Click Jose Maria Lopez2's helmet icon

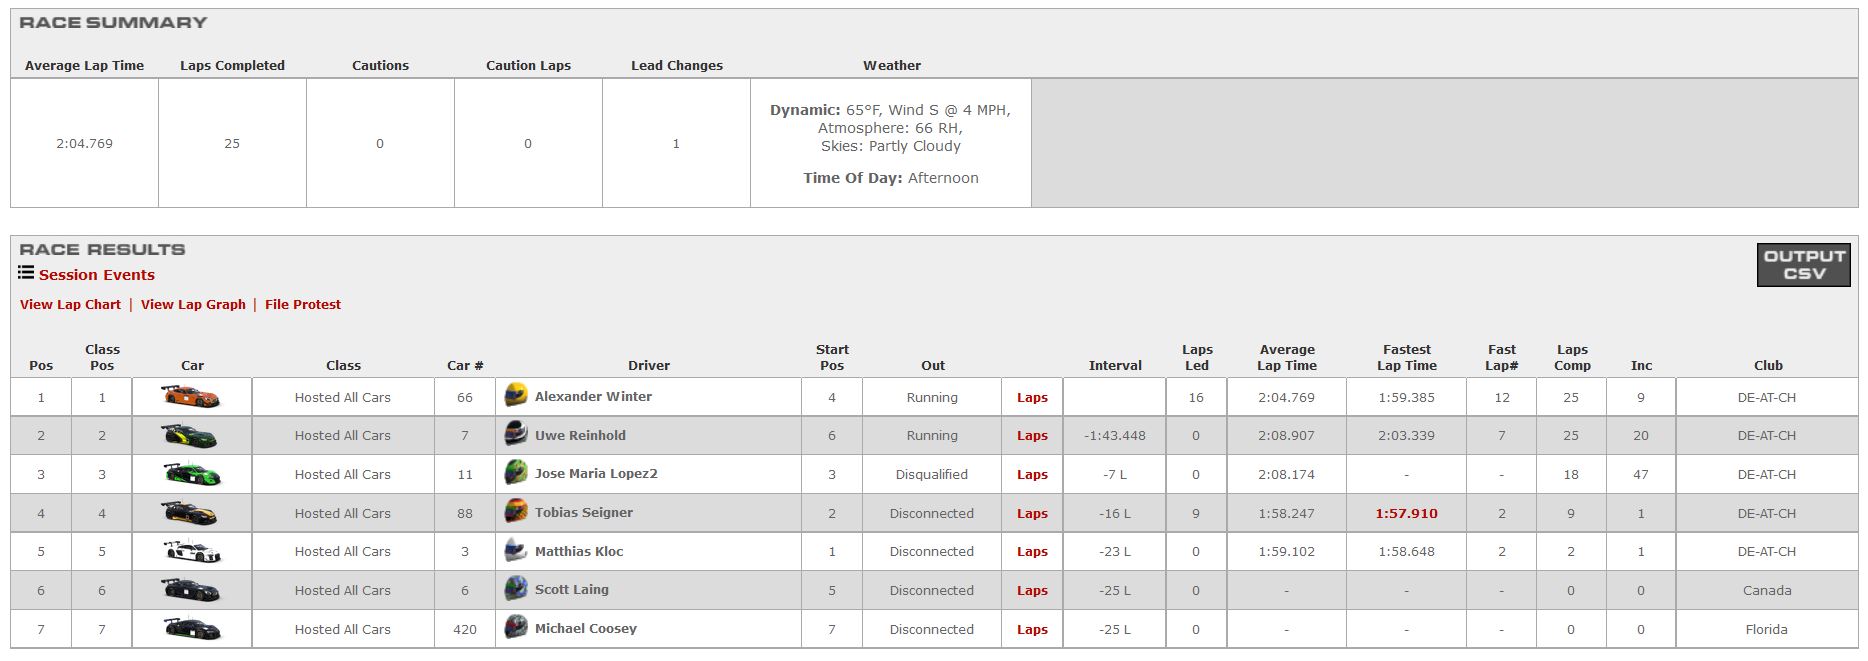click(x=516, y=473)
